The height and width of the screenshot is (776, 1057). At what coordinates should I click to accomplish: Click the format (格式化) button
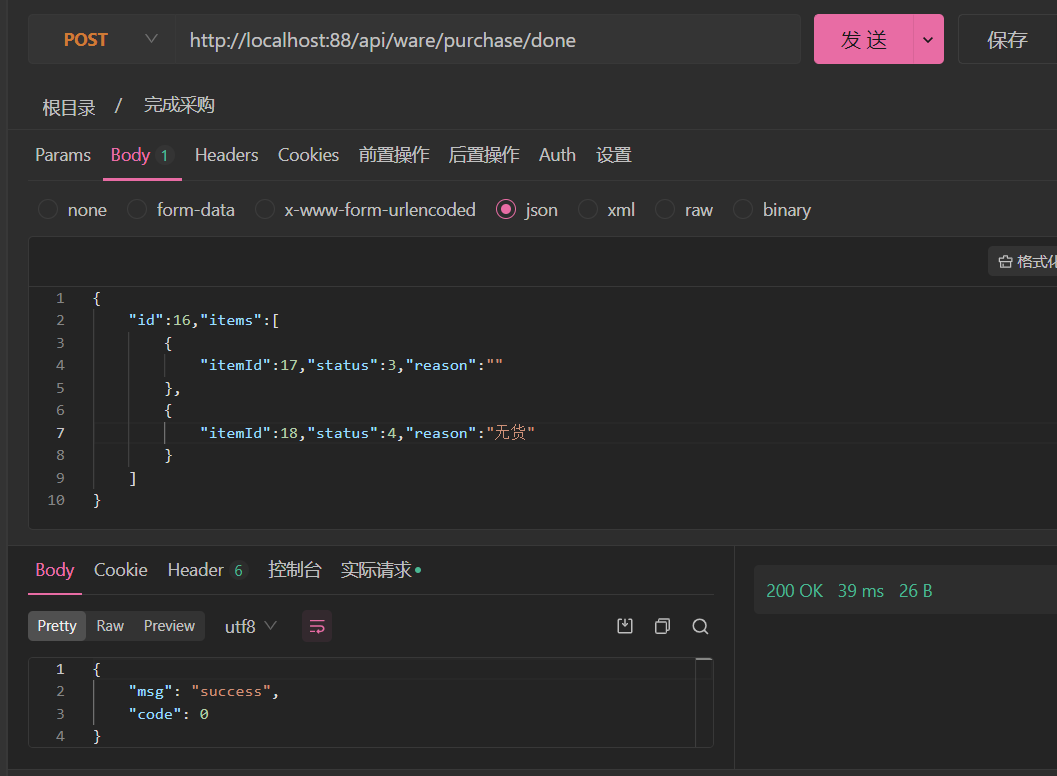tap(1025, 262)
